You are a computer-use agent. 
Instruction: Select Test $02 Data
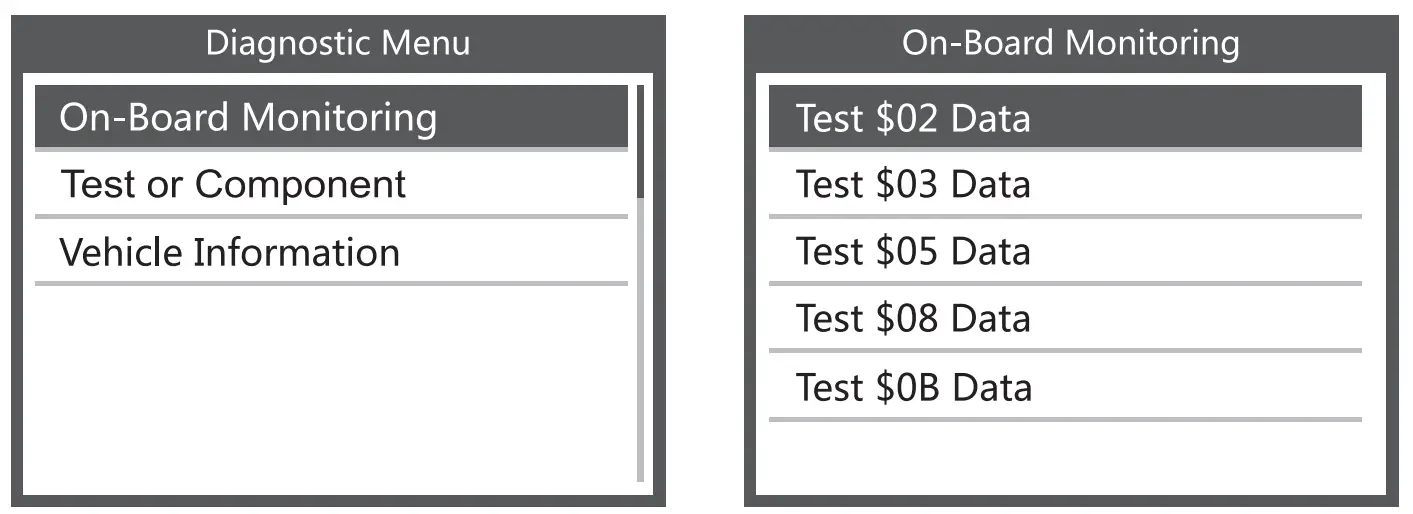pos(1064,118)
